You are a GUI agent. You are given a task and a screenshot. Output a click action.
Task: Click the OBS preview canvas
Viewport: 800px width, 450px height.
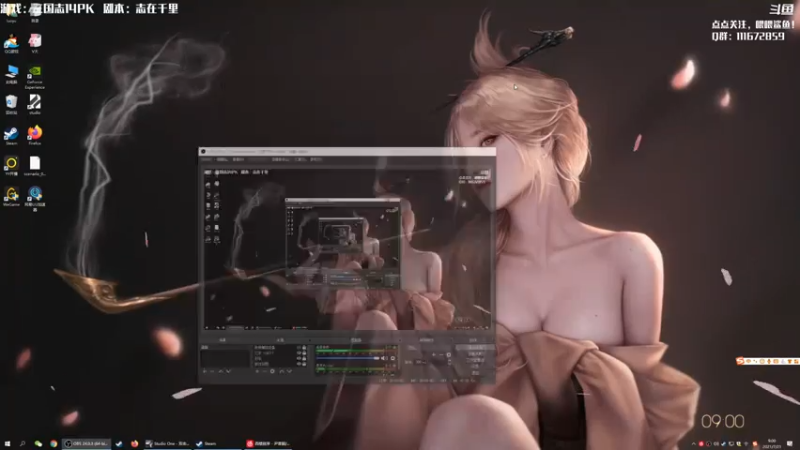[347, 250]
